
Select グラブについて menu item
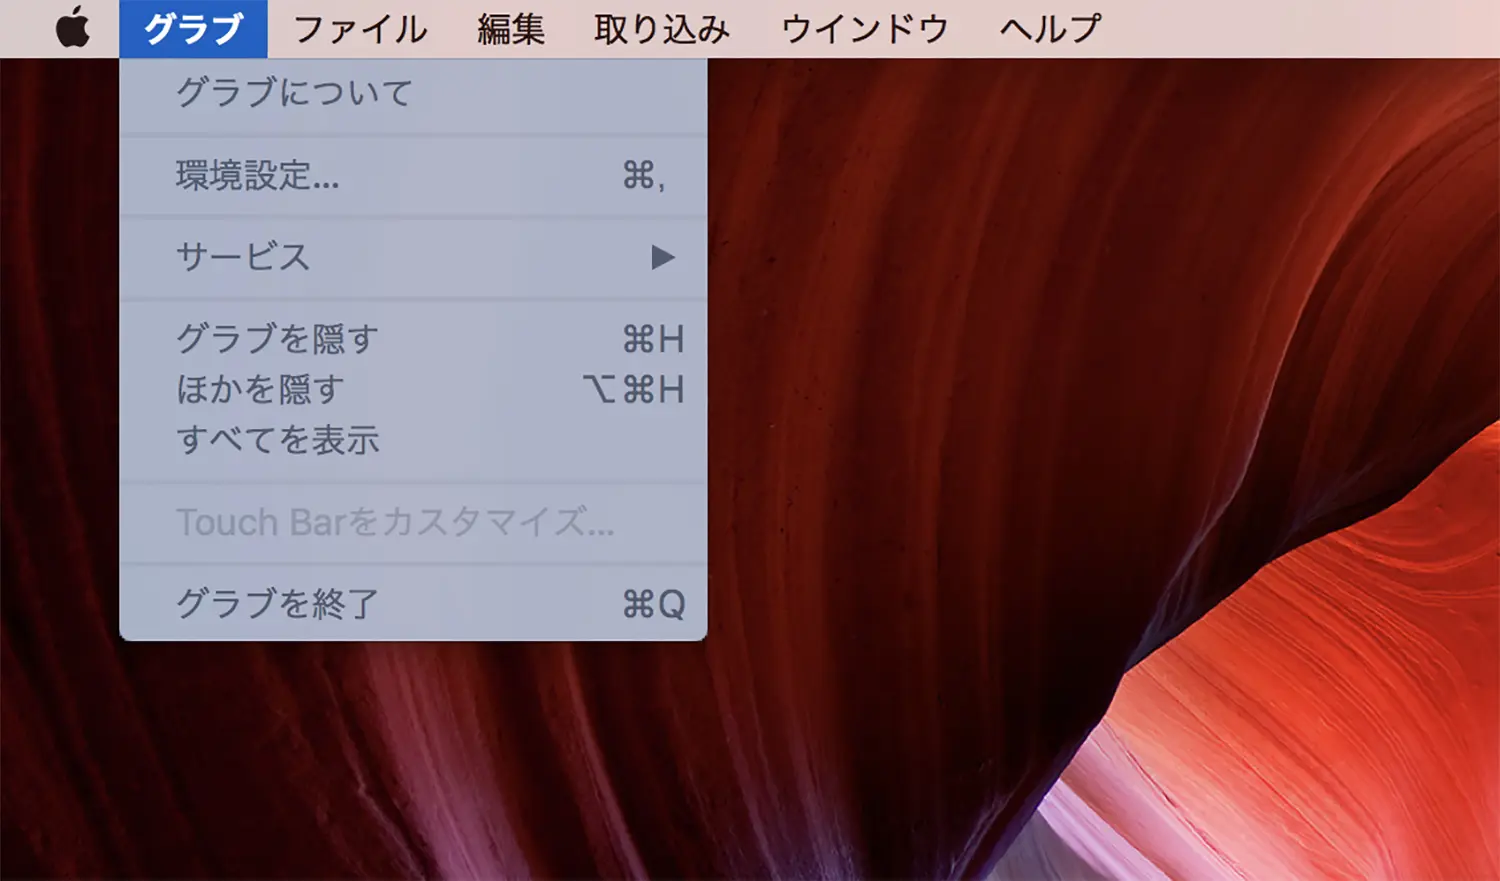[x=294, y=93]
